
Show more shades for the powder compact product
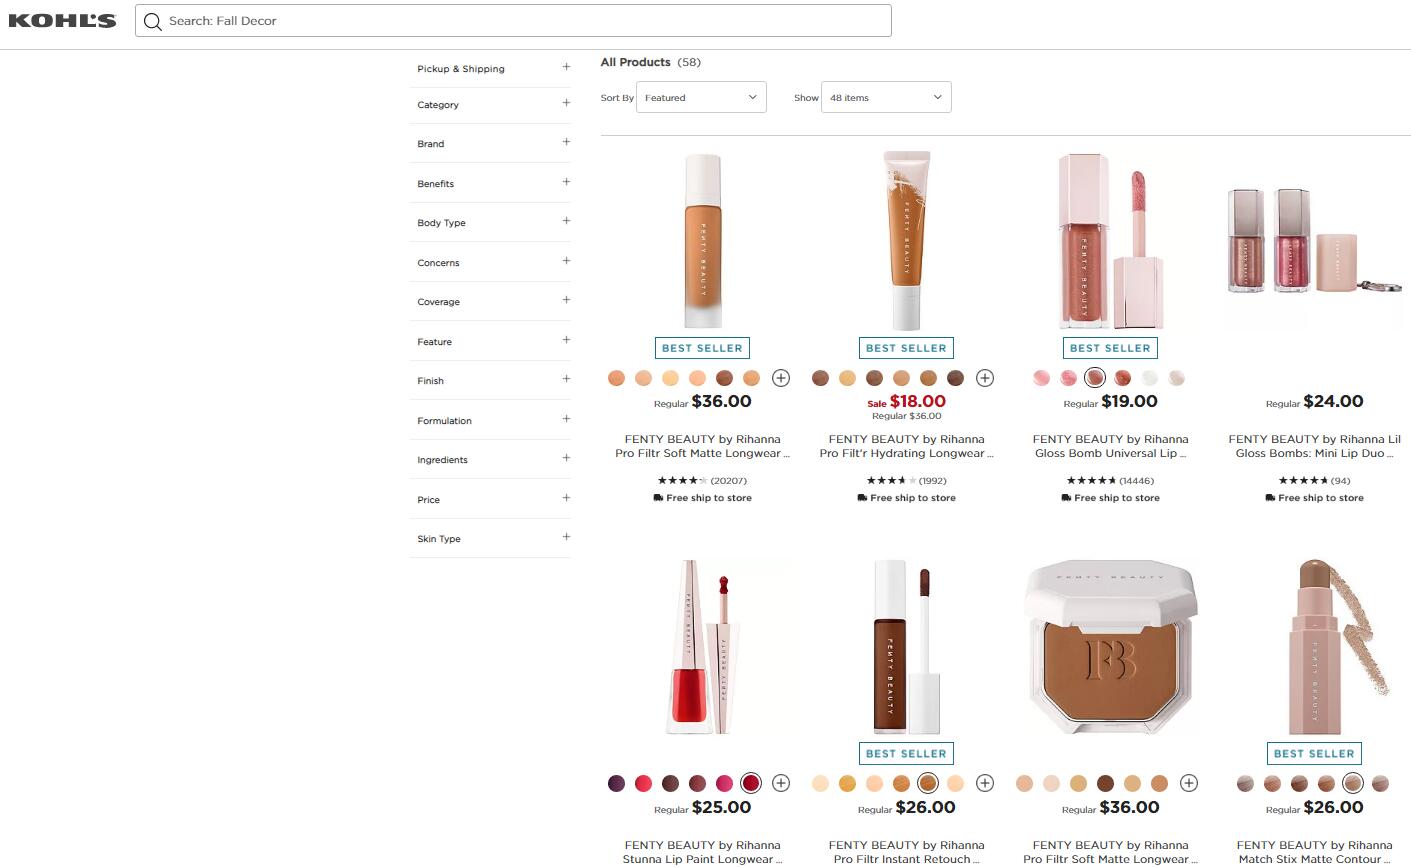pyautogui.click(x=1189, y=783)
